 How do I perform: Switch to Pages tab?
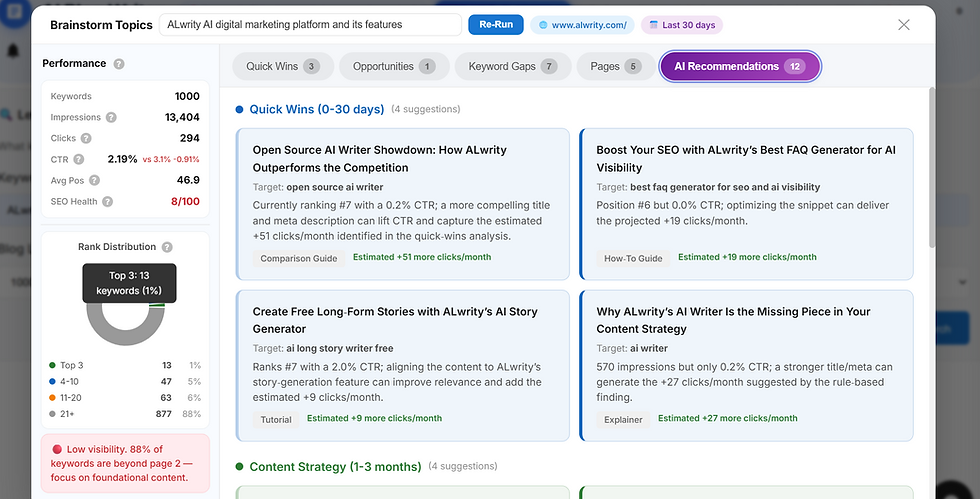(x=616, y=66)
